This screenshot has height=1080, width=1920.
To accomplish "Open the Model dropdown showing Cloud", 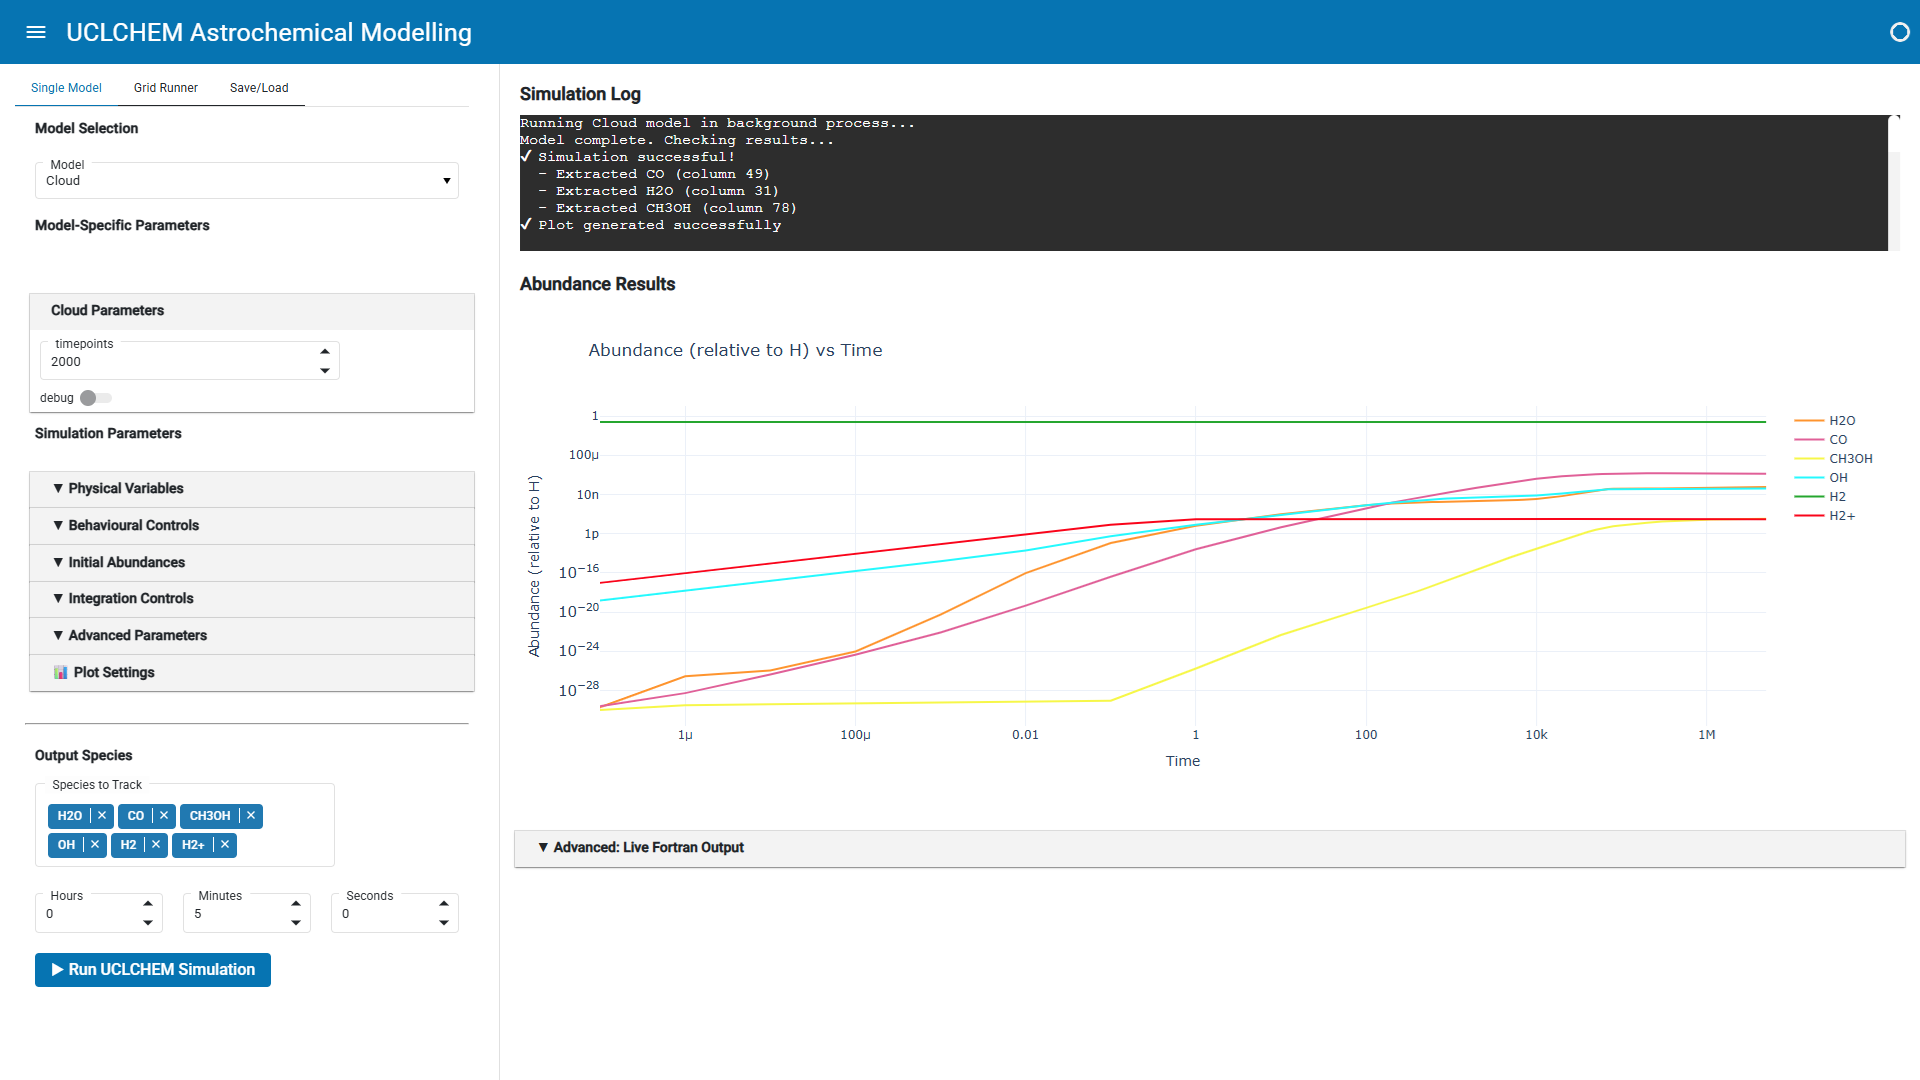I will click(247, 181).
